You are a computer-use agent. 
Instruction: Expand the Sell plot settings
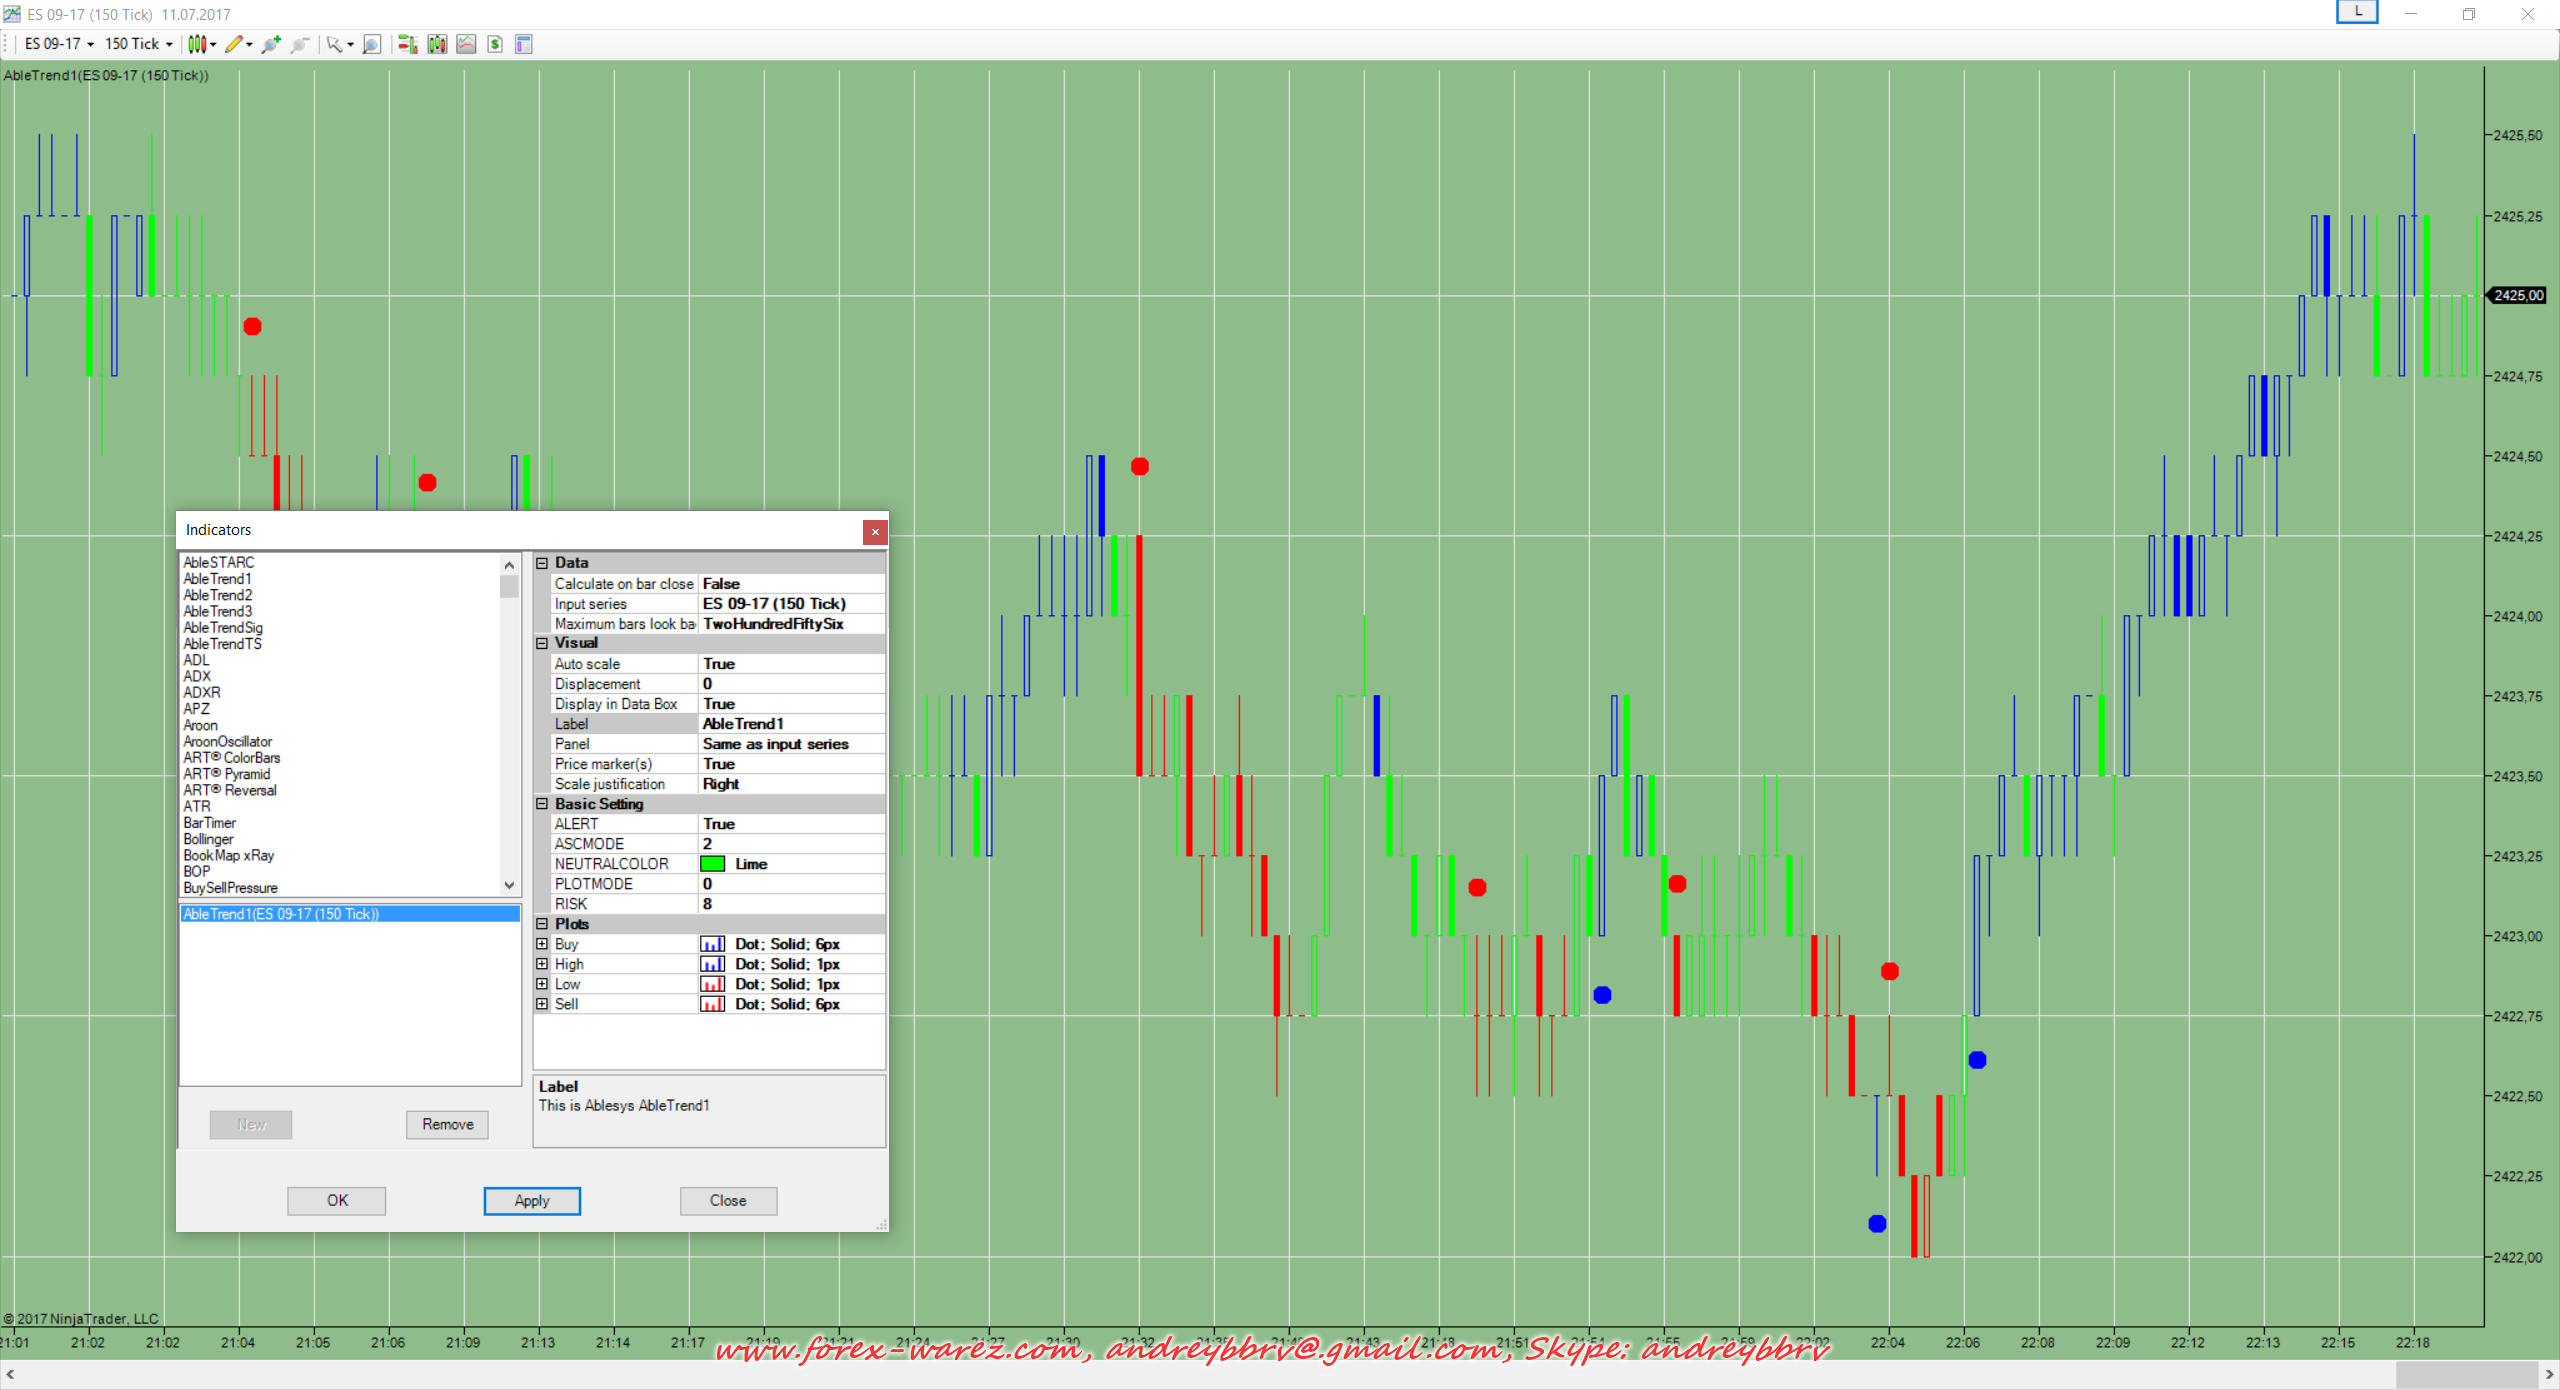(x=542, y=1004)
